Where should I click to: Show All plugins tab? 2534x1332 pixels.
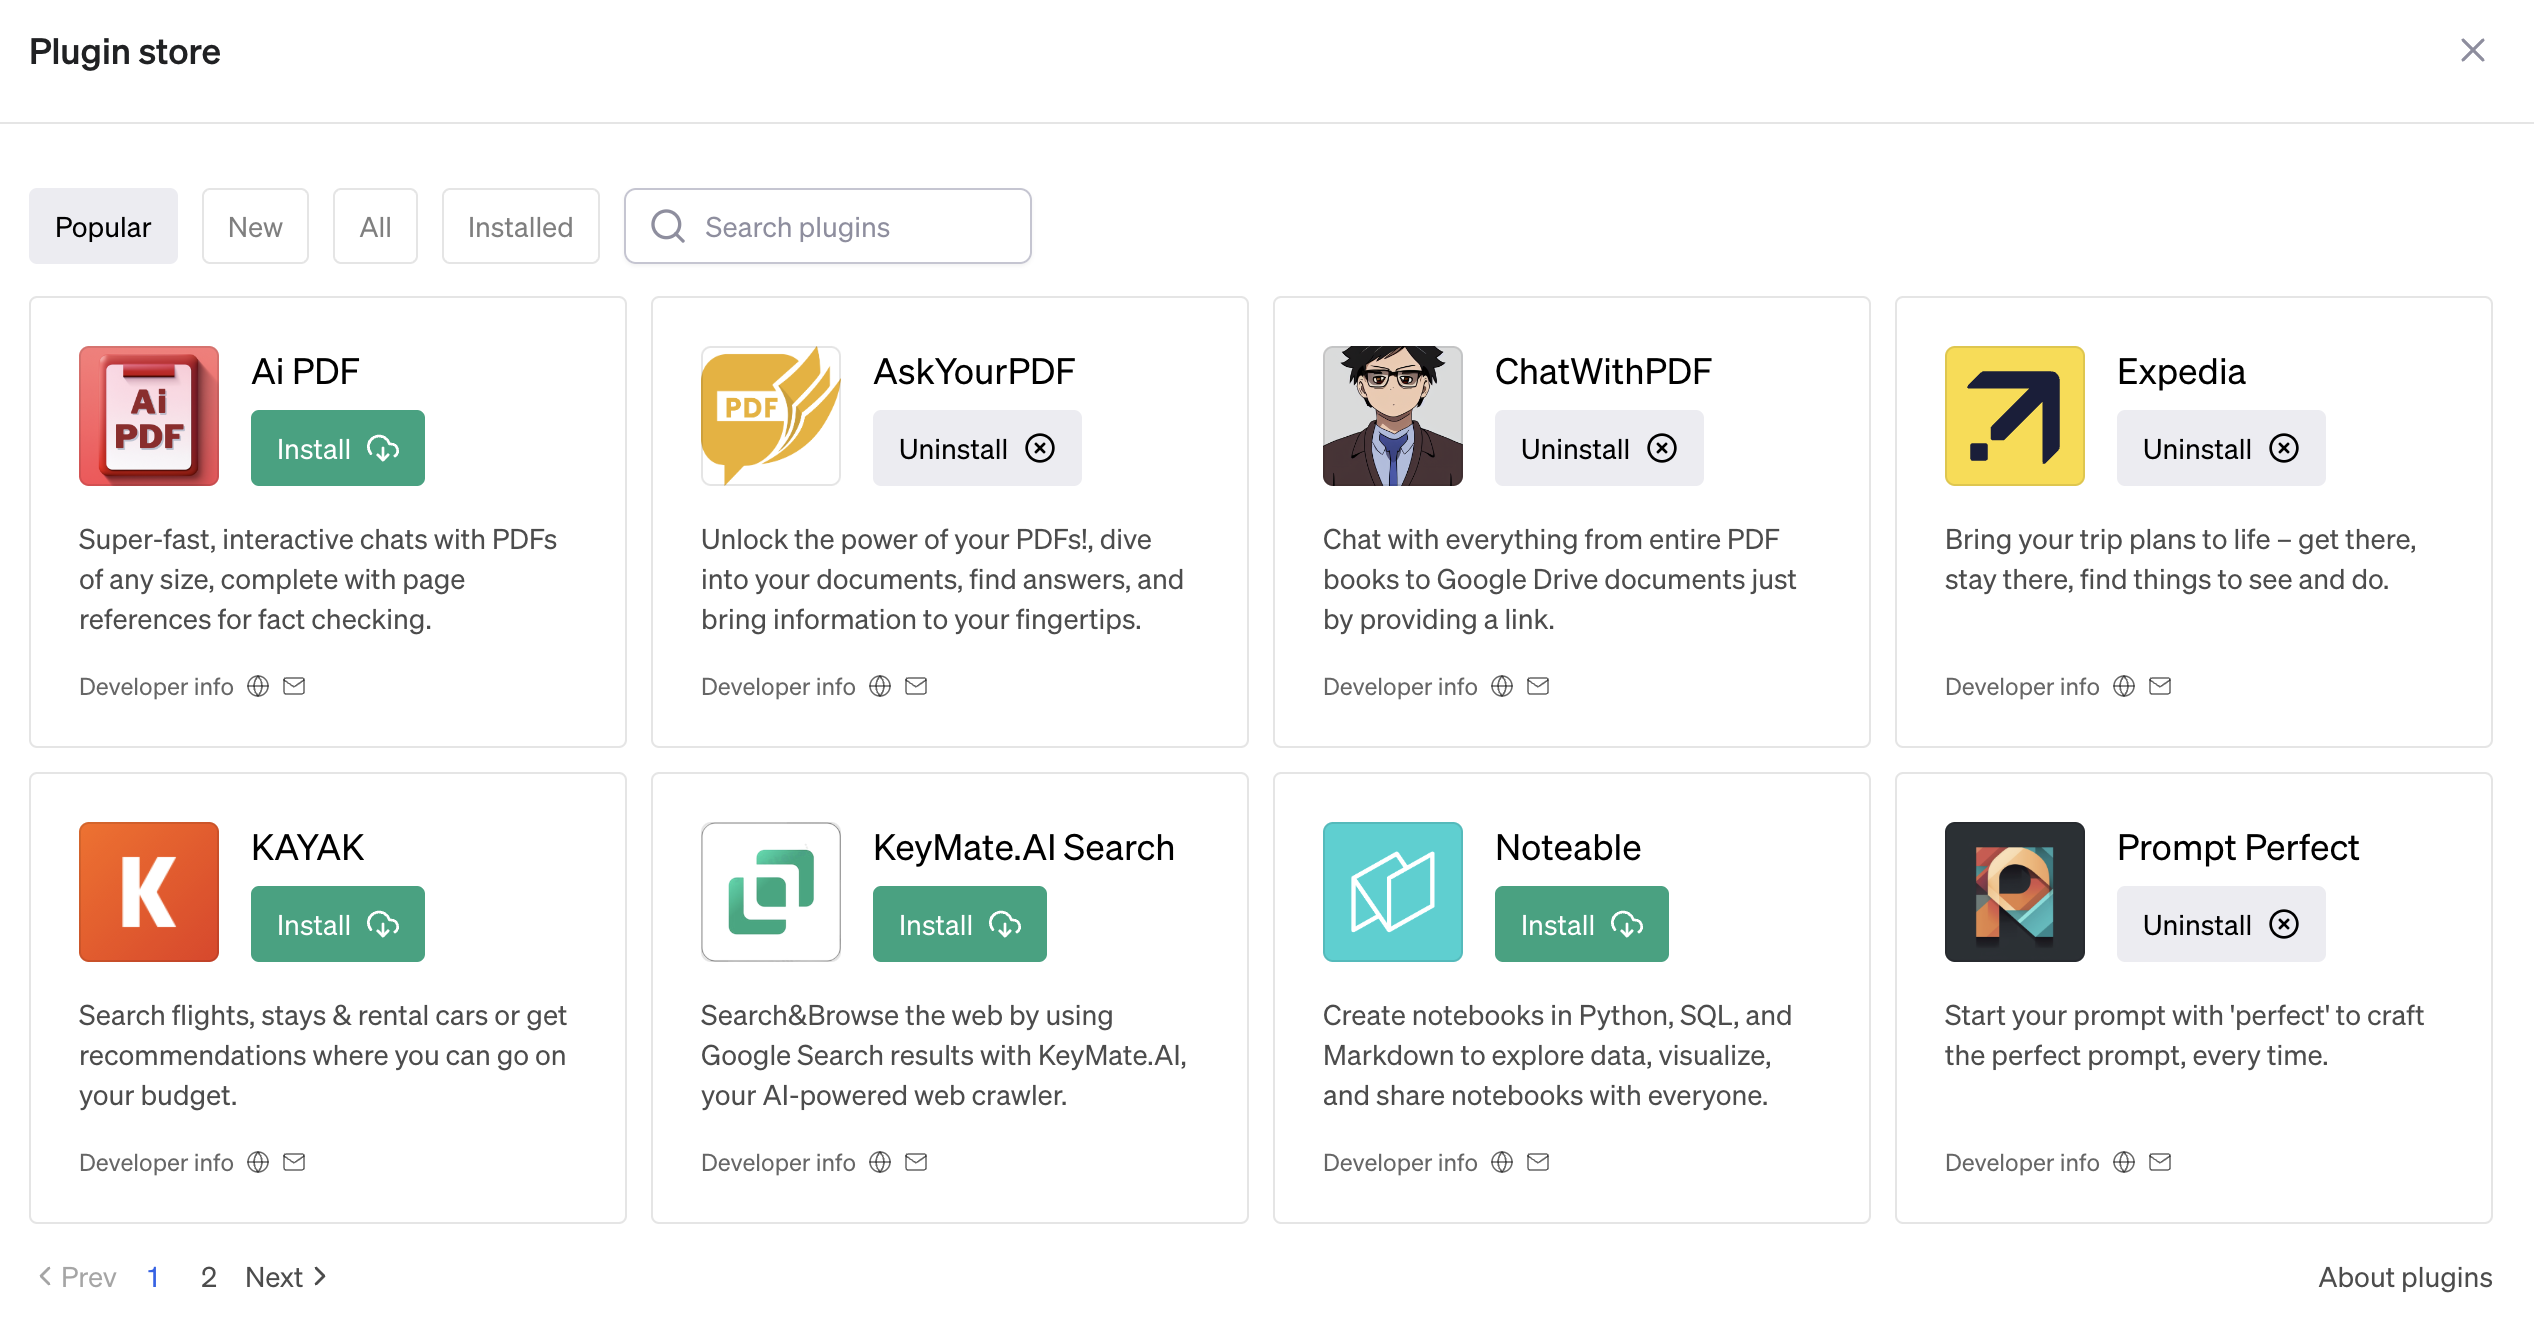[375, 226]
